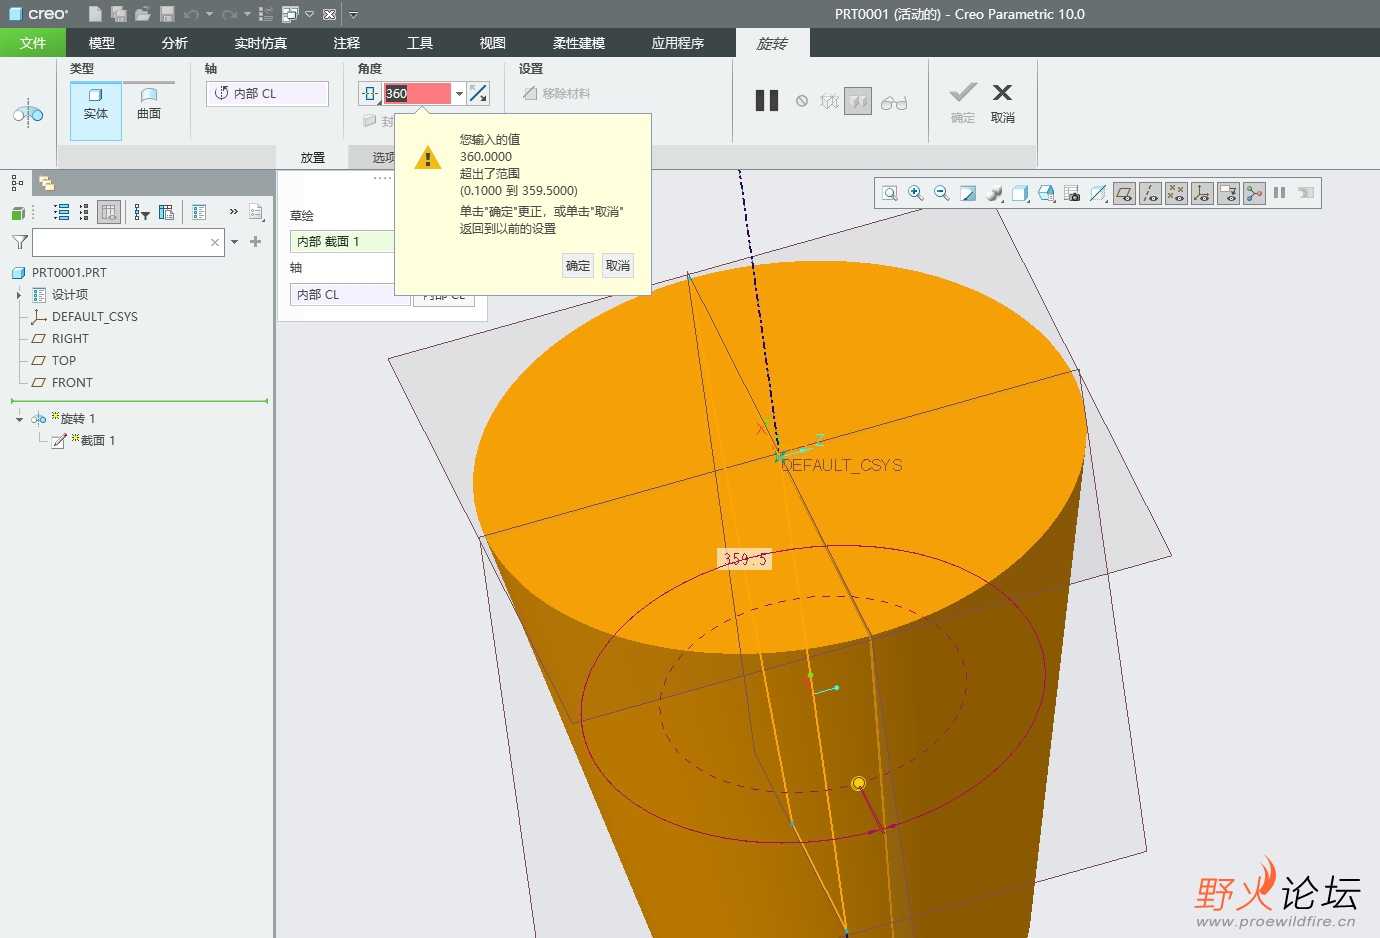Open the redo history dropdown arrow
The image size is (1380, 938).
tap(247, 14)
